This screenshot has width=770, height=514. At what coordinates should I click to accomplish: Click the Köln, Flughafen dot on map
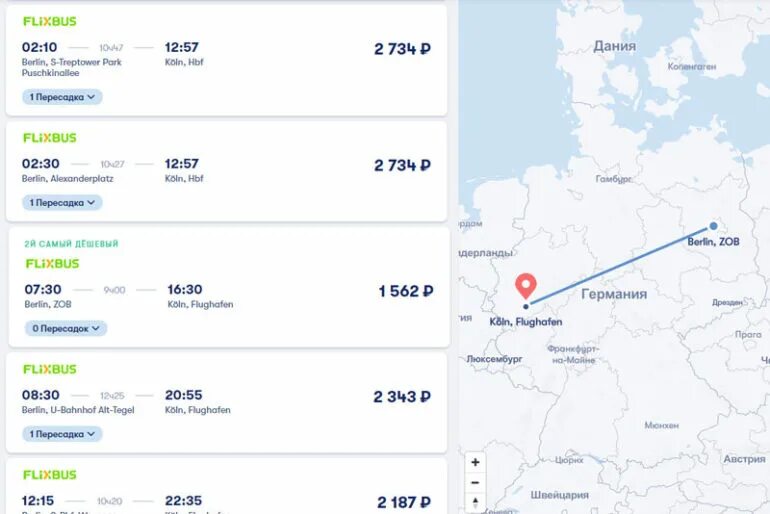pos(526,306)
